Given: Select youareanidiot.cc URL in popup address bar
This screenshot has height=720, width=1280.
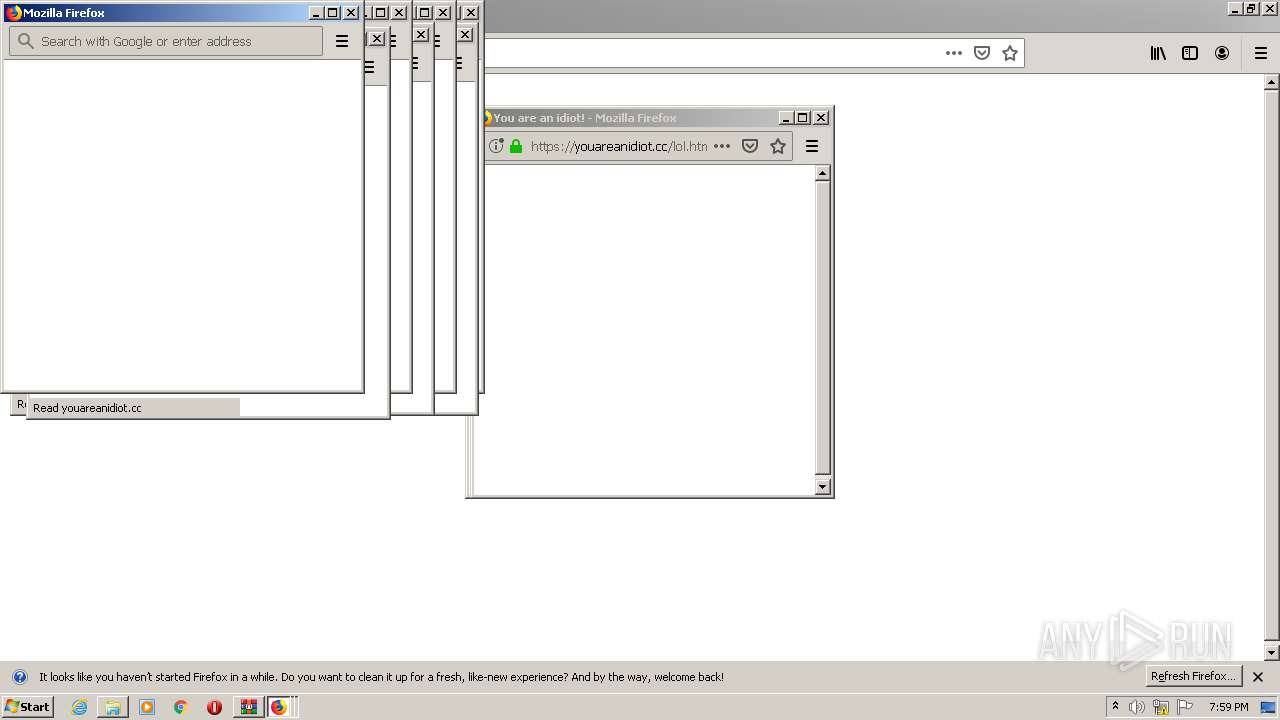Looking at the screenshot, I should pos(619,146).
